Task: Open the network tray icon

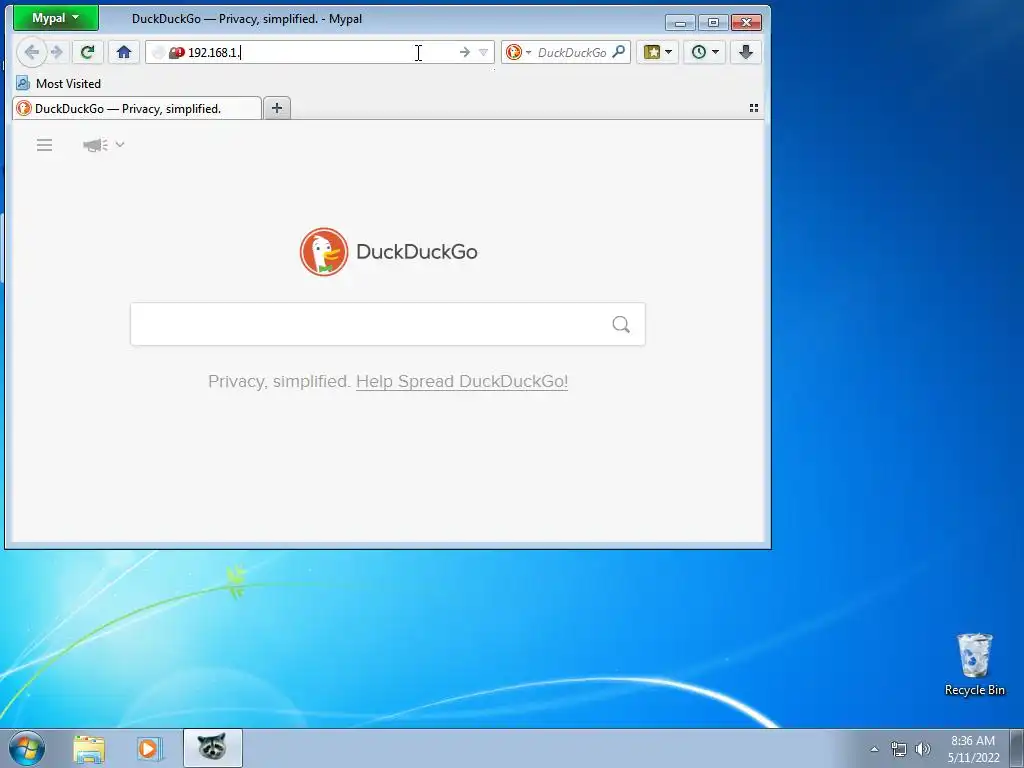Action: (899, 749)
